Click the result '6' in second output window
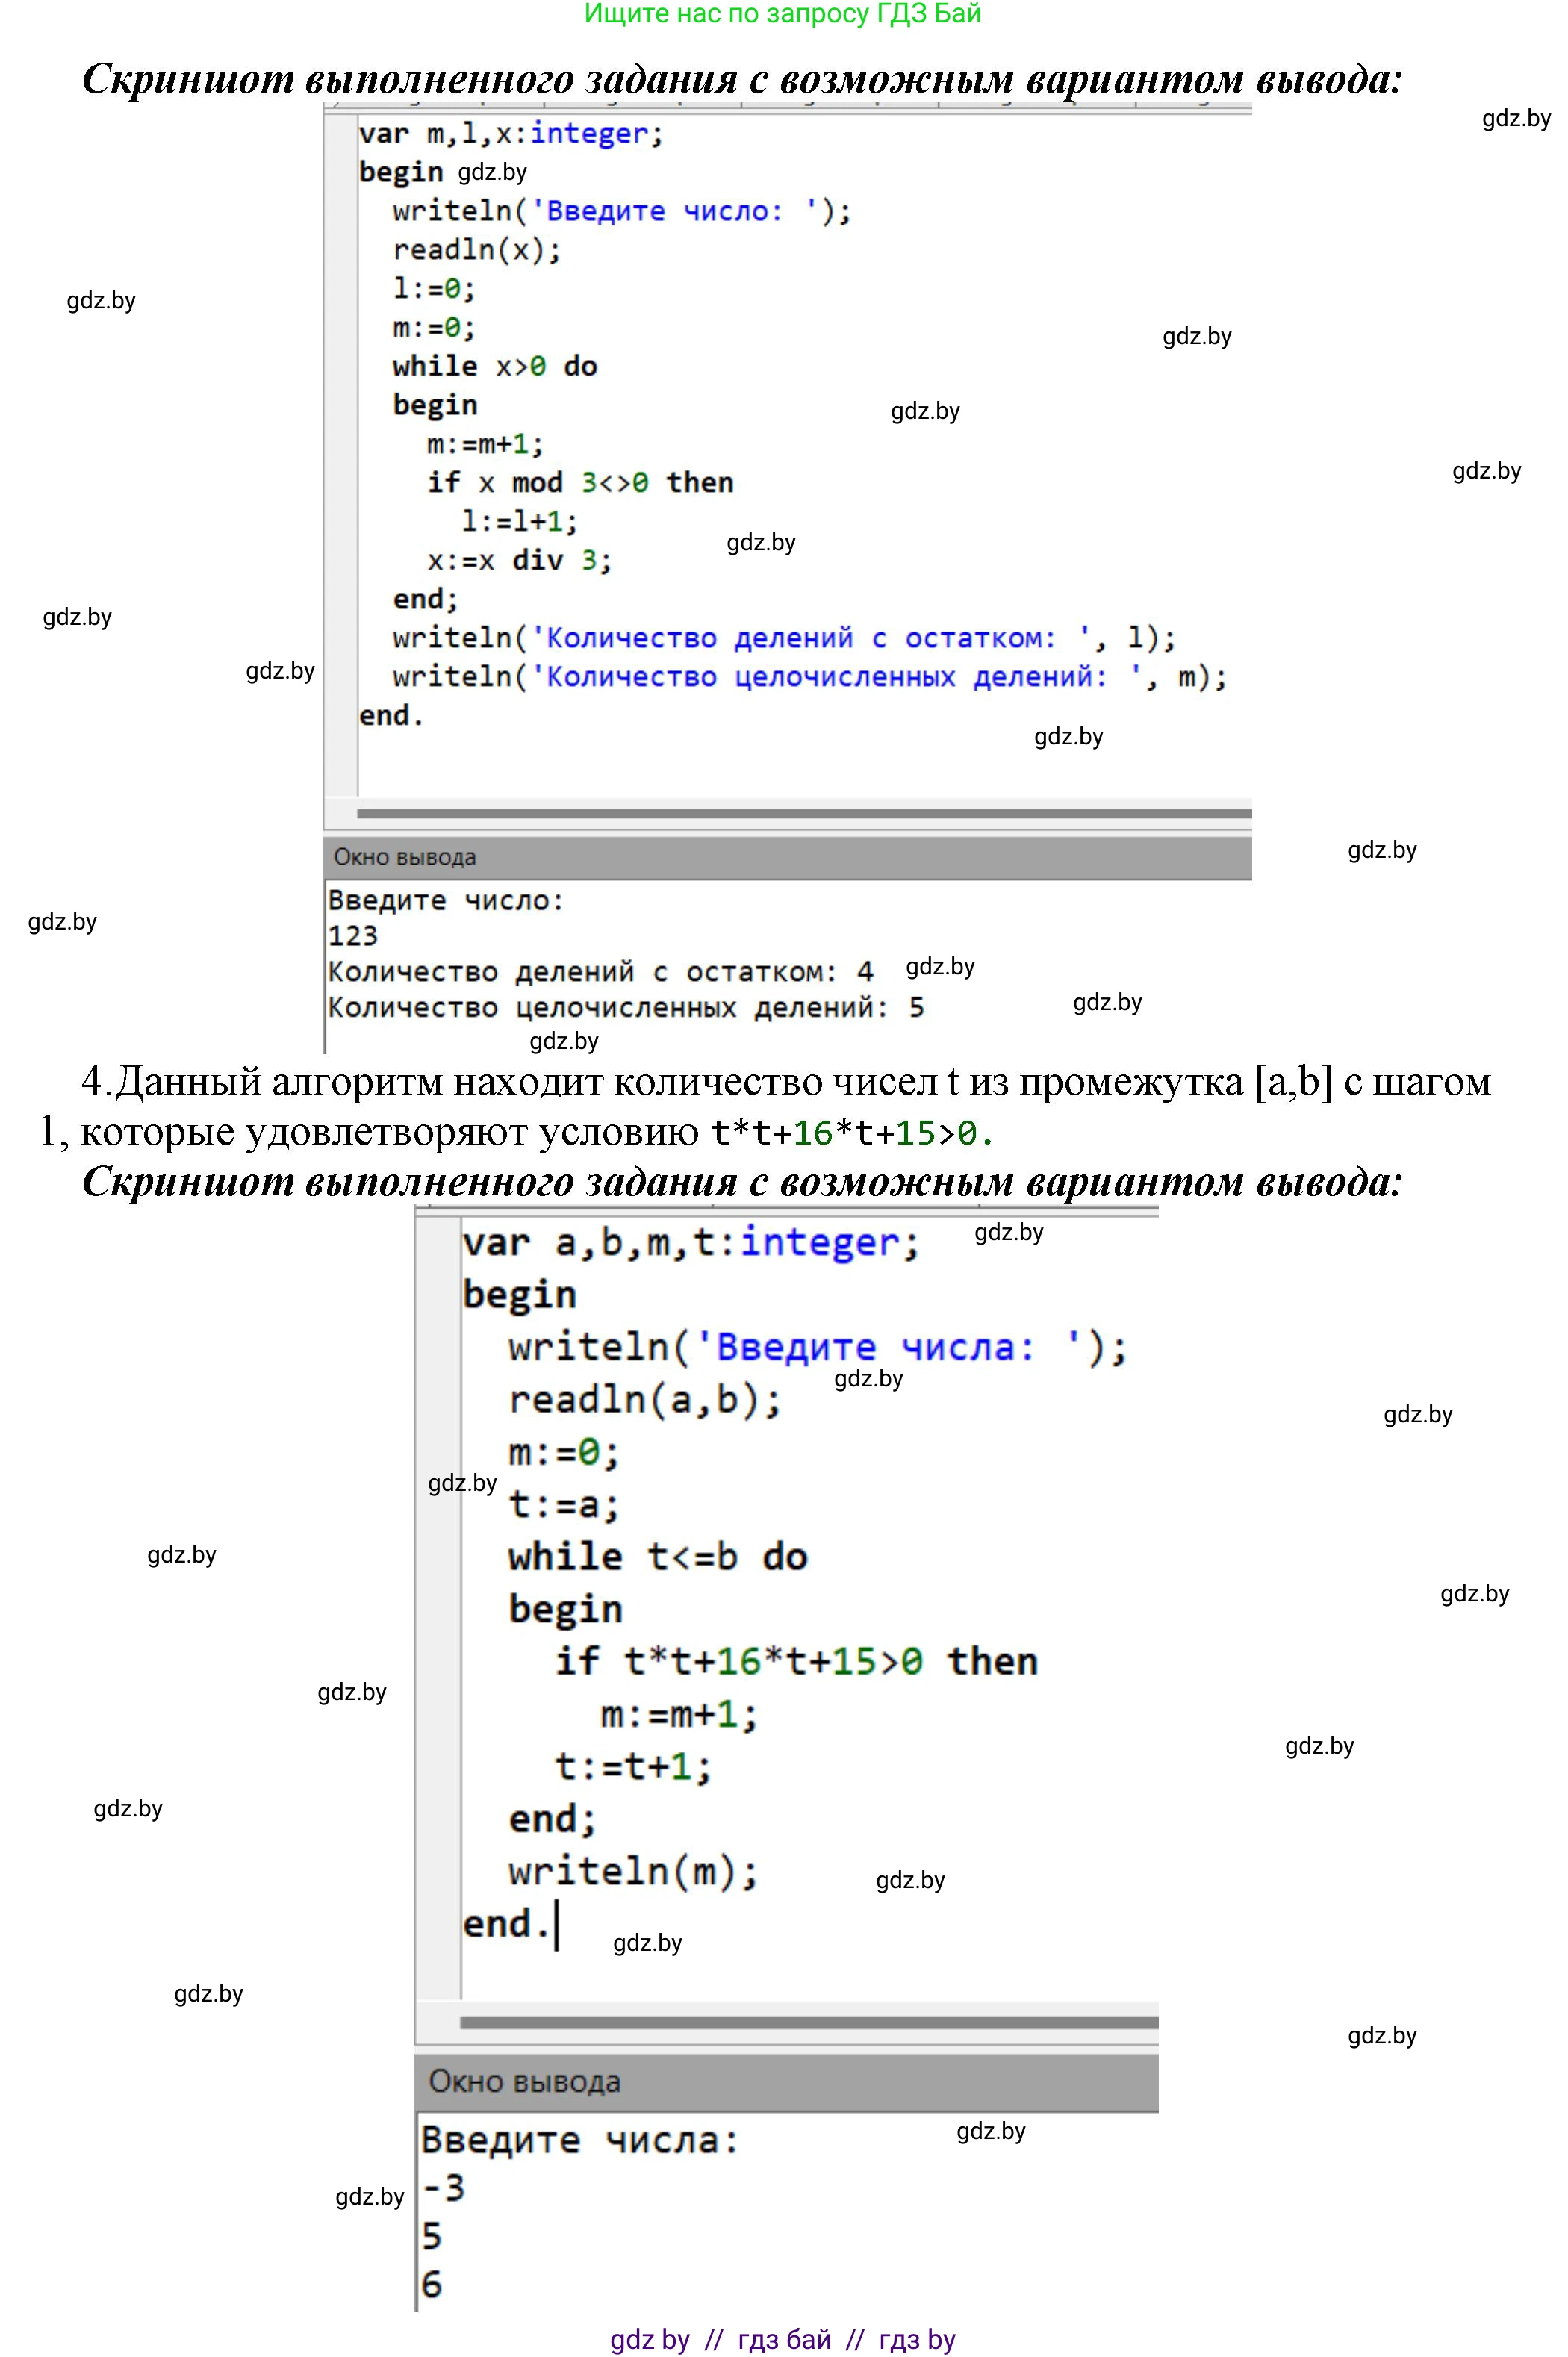The width and height of the screenshot is (1568, 2357). (431, 2284)
